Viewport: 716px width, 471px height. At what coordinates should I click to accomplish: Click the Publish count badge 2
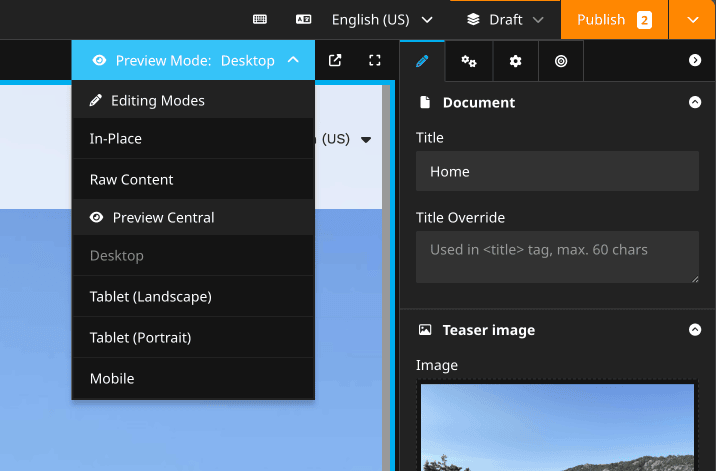[x=644, y=20]
